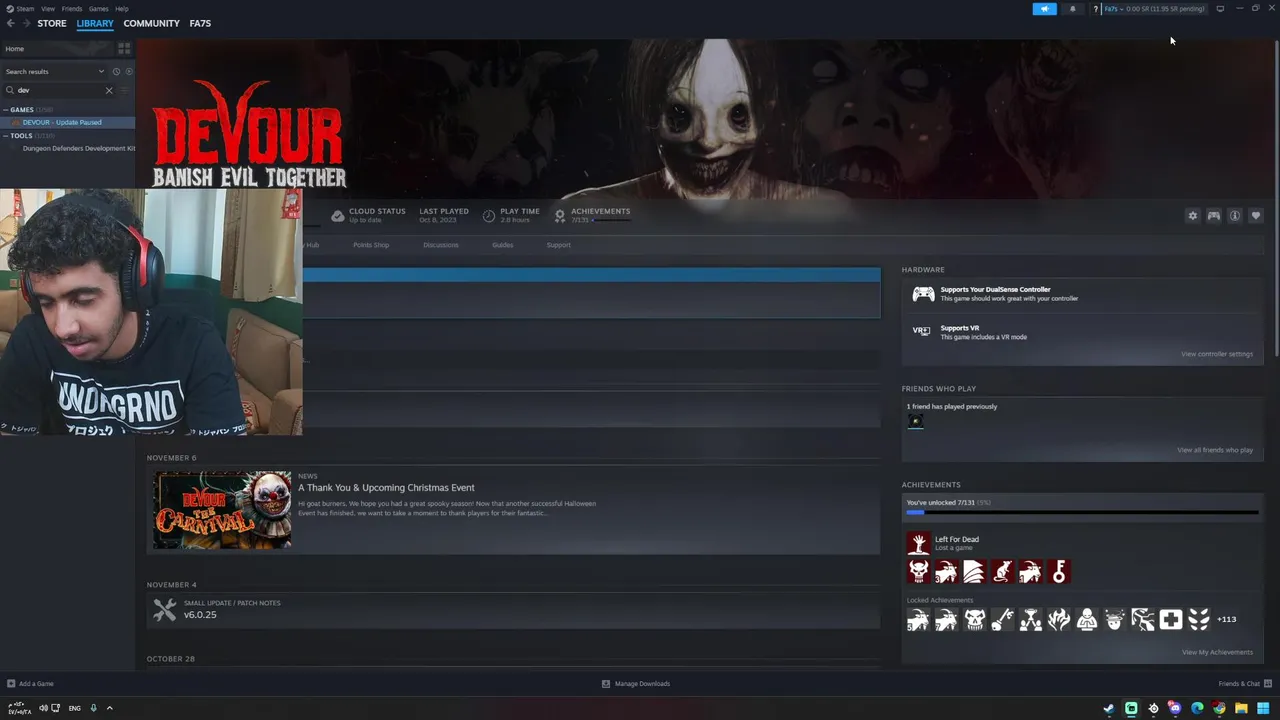Click View controller settings link

click(x=1217, y=354)
